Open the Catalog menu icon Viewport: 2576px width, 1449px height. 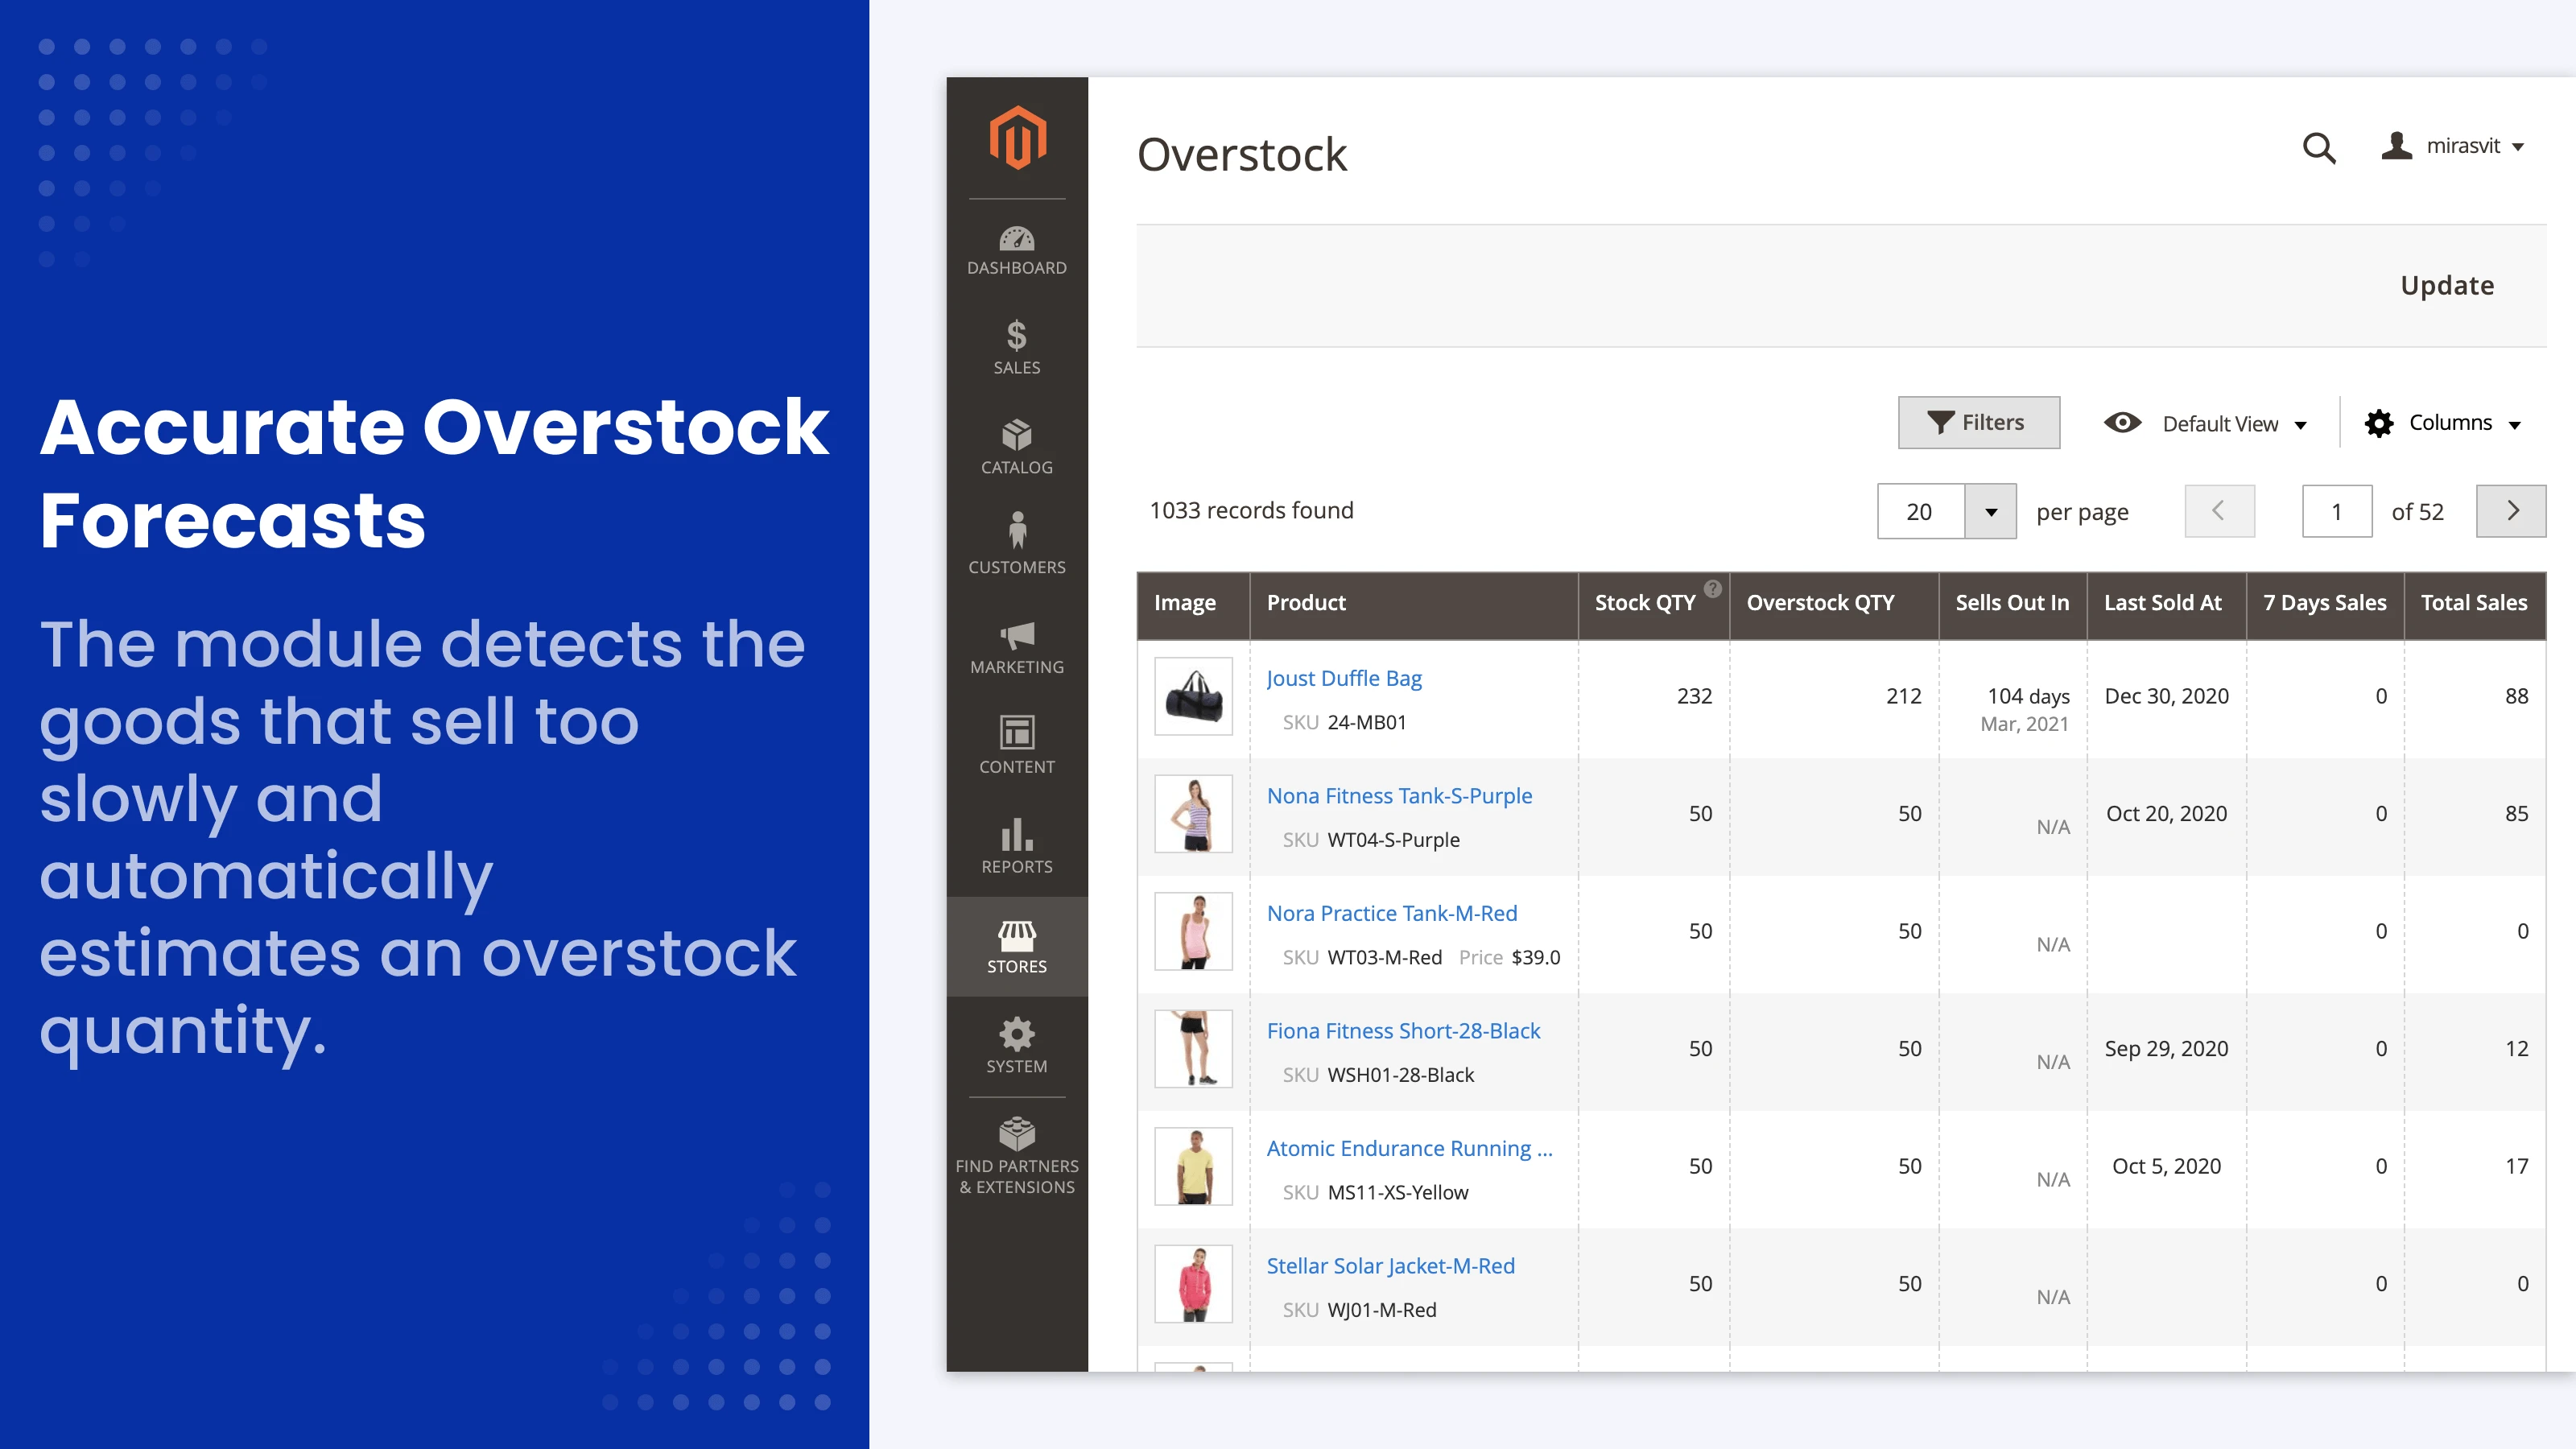1016,447
